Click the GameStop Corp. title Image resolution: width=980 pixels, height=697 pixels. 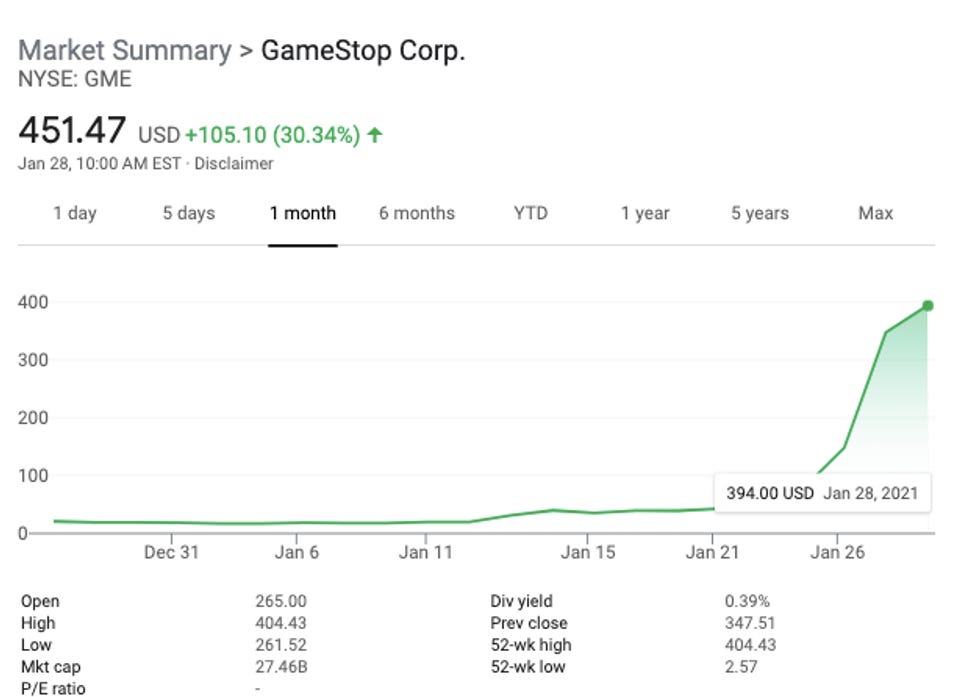click(363, 51)
